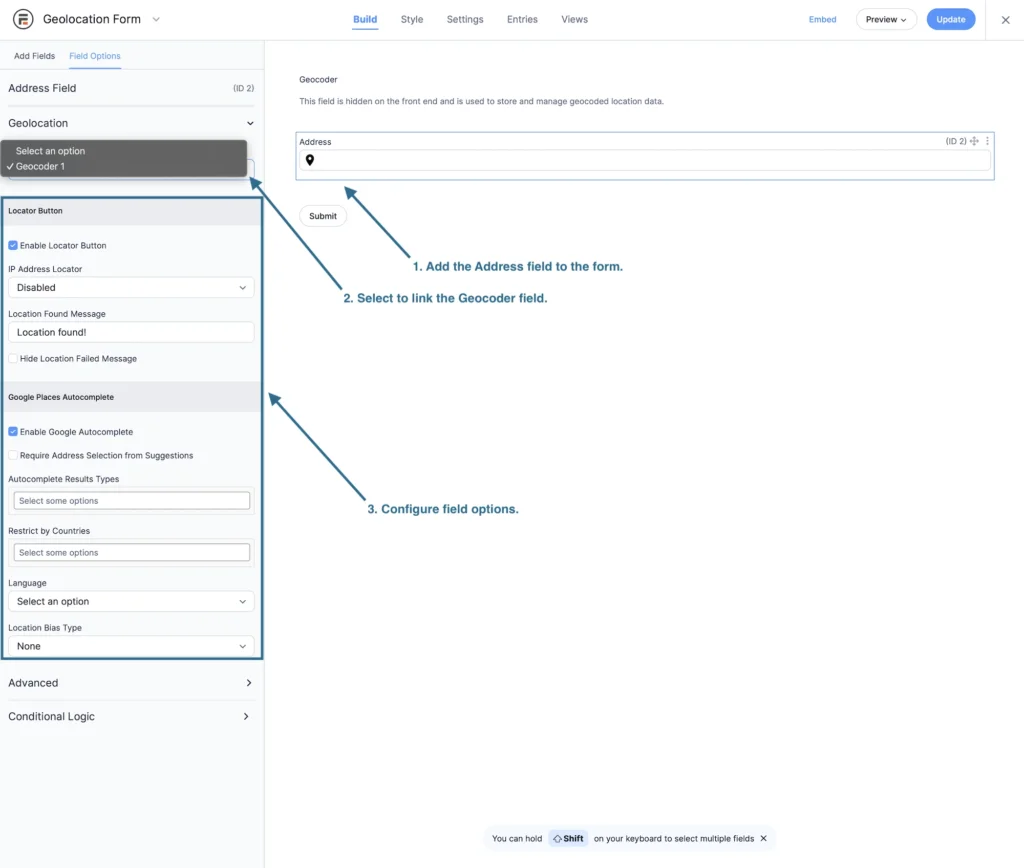
Task: Open the Location Bias Type dropdown
Action: click(x=131, y=647)
